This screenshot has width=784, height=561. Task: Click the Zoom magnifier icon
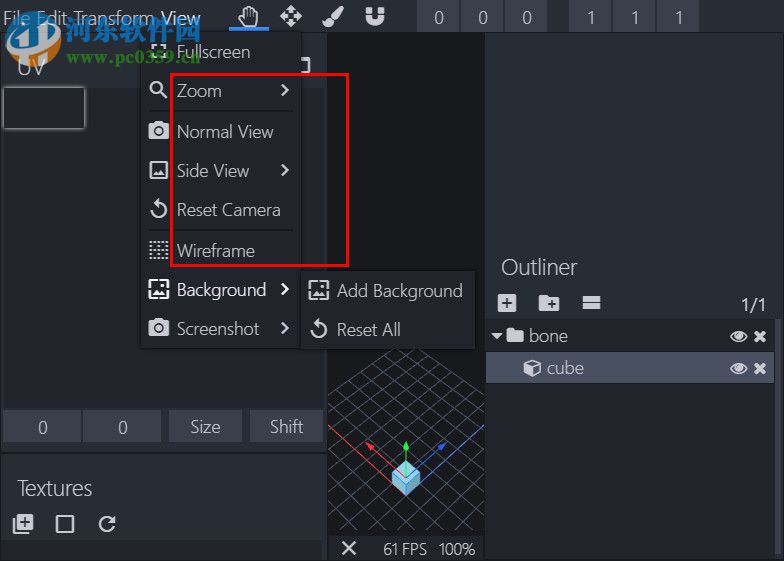pos(158,90)
